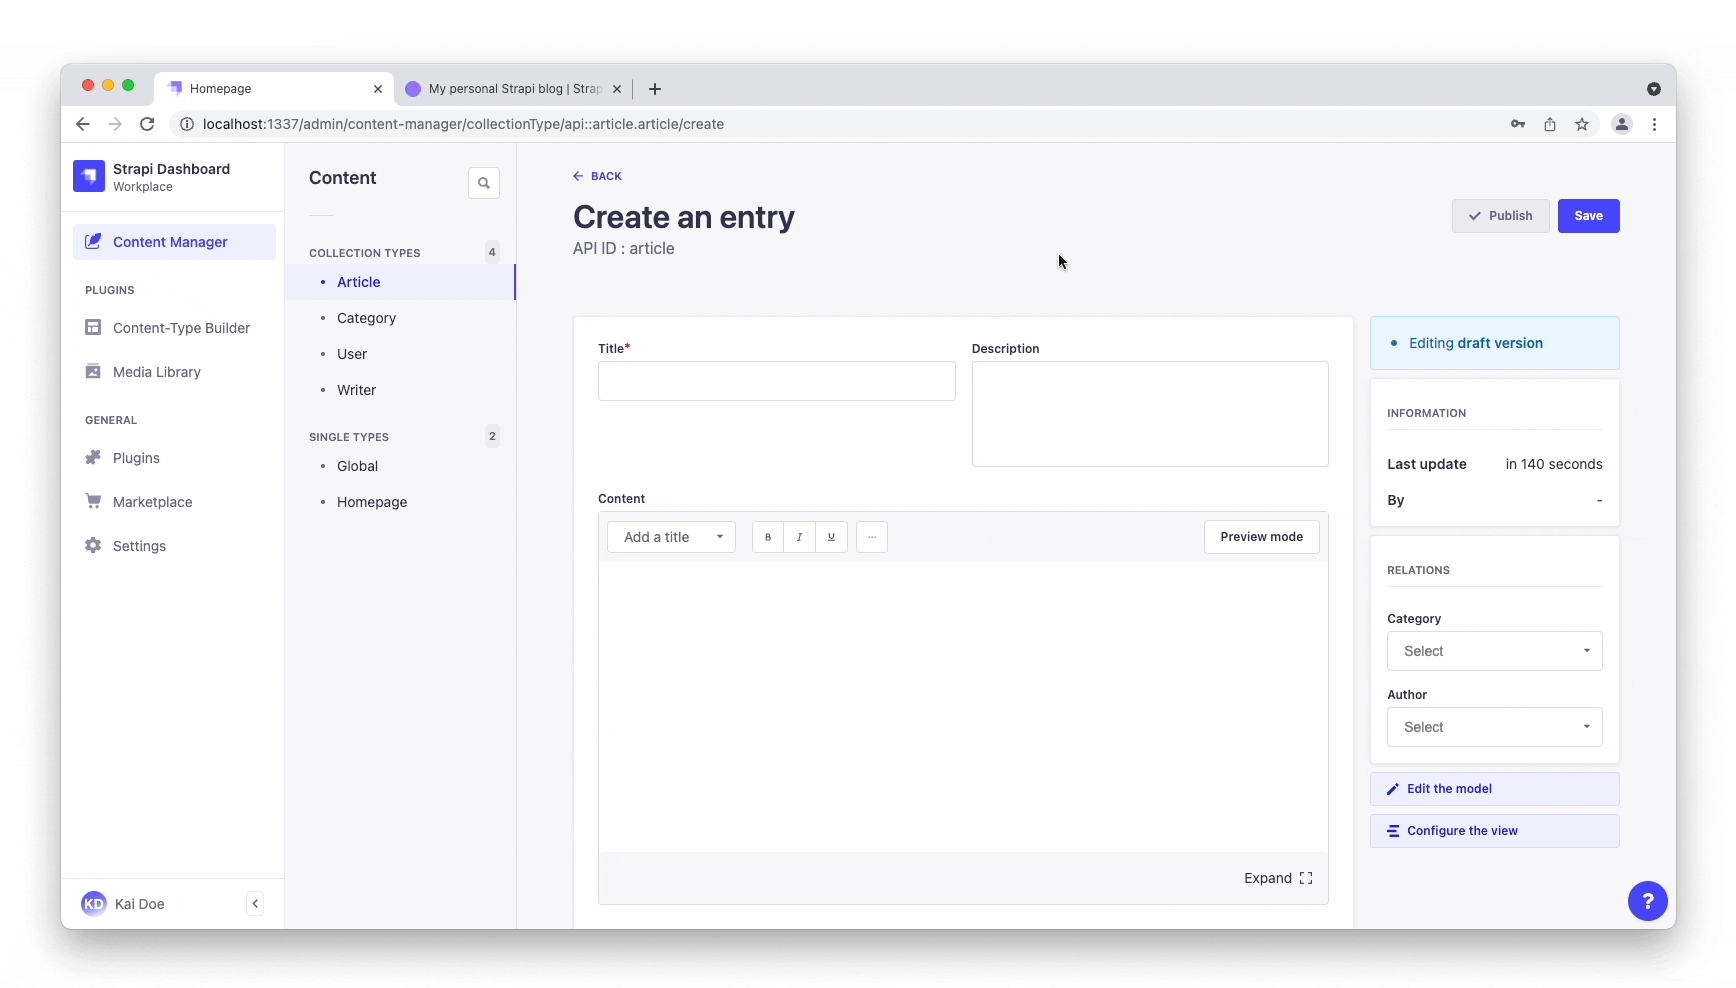
Task: Open the Media Library
Action: [x=155, y=371]
